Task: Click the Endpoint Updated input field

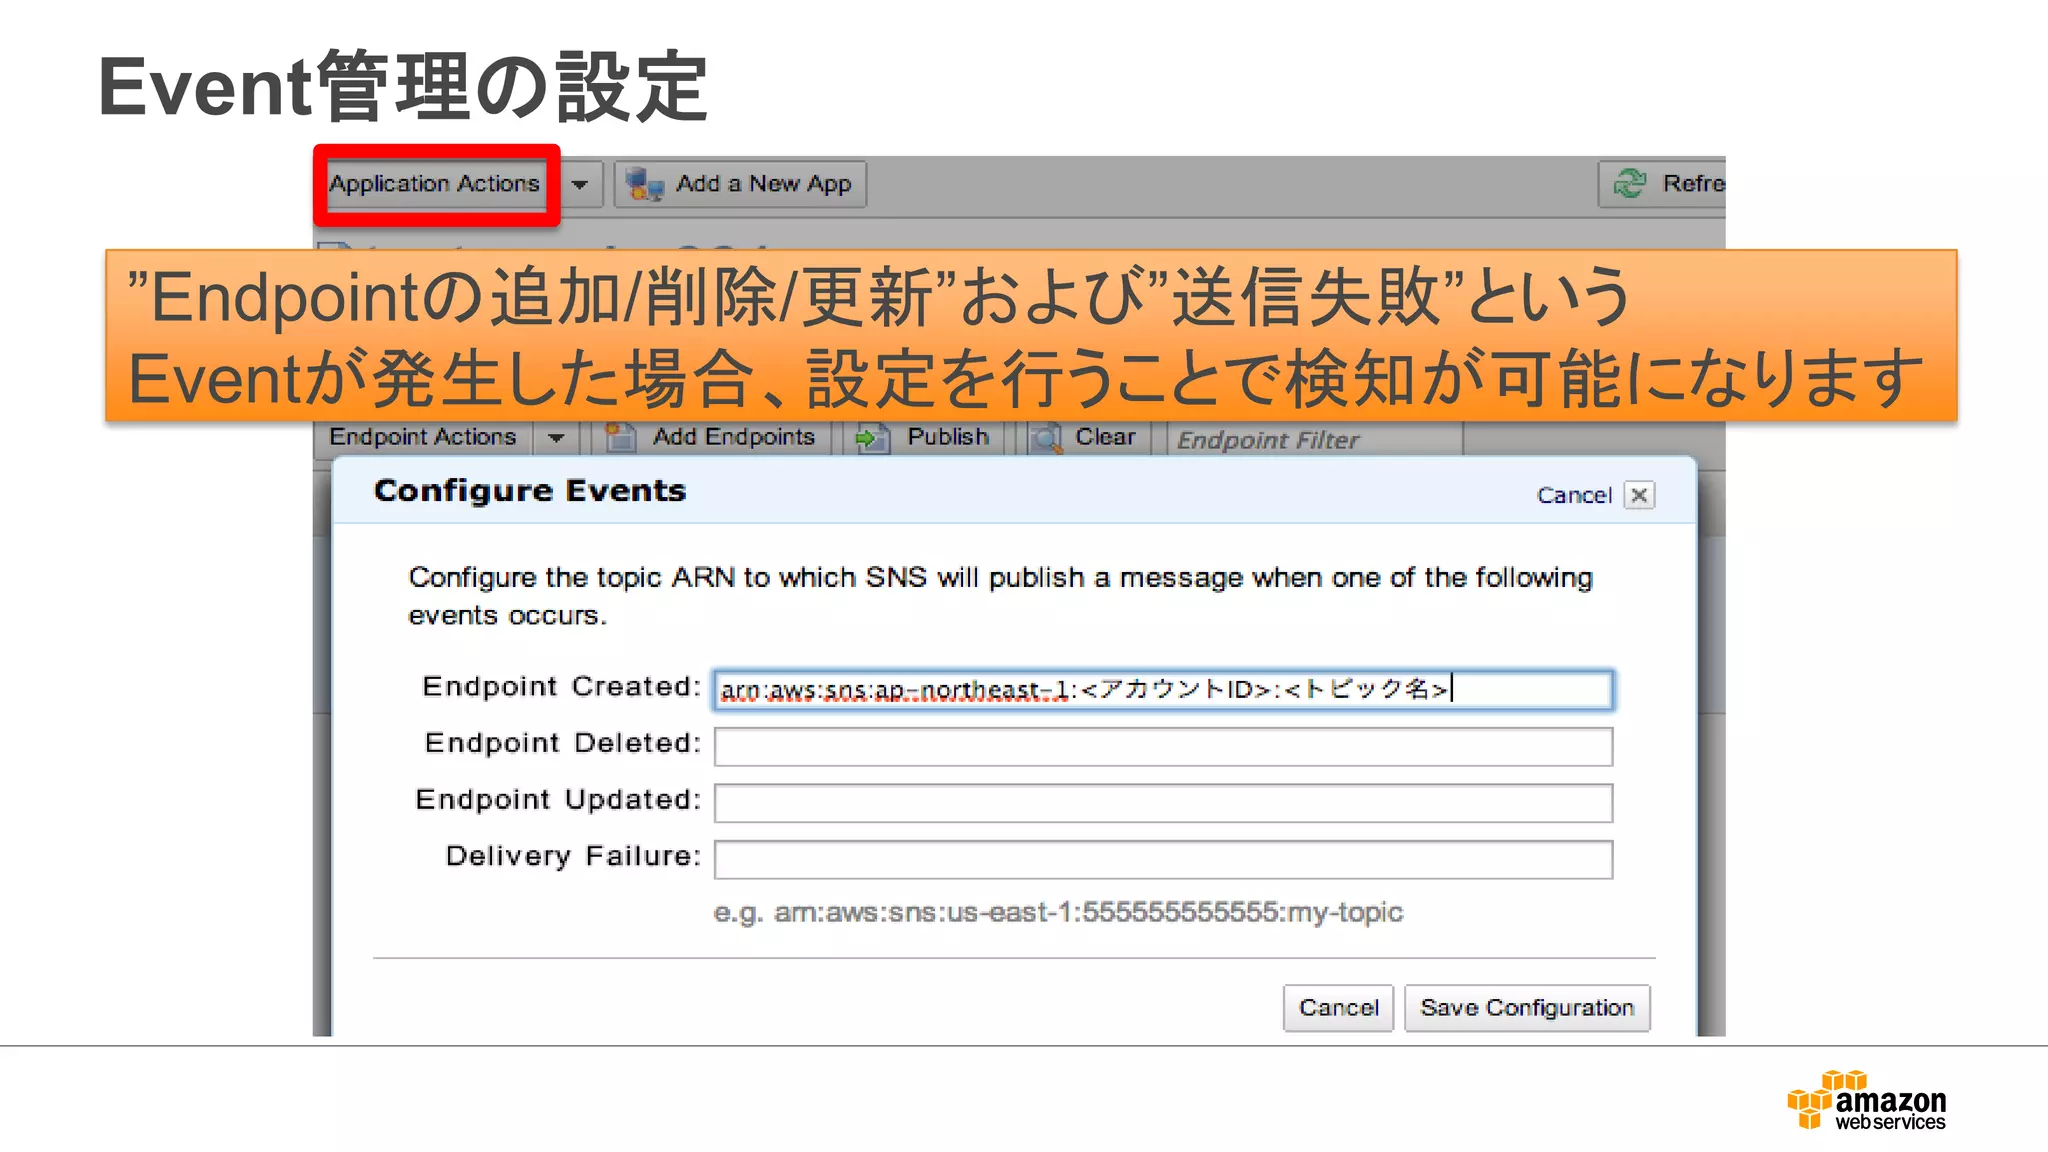Action: pos(1163,803)
